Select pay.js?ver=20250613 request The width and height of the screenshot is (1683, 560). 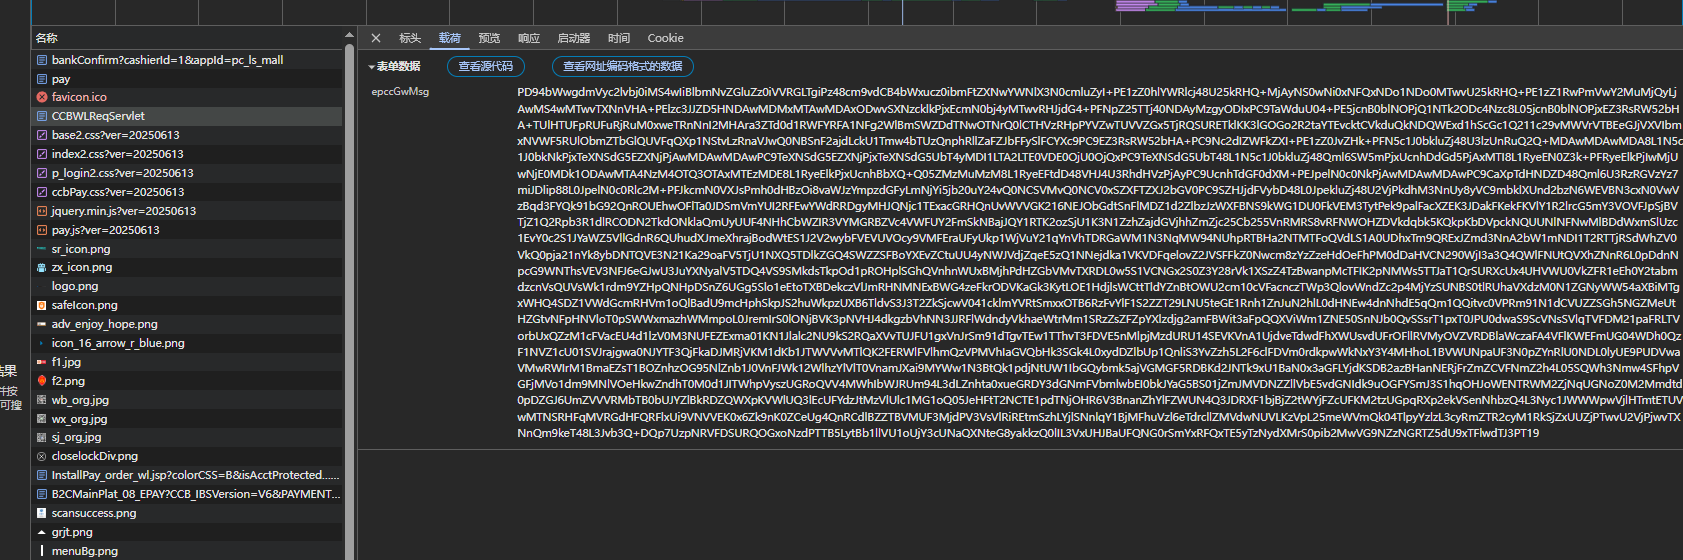click(188, 230)
